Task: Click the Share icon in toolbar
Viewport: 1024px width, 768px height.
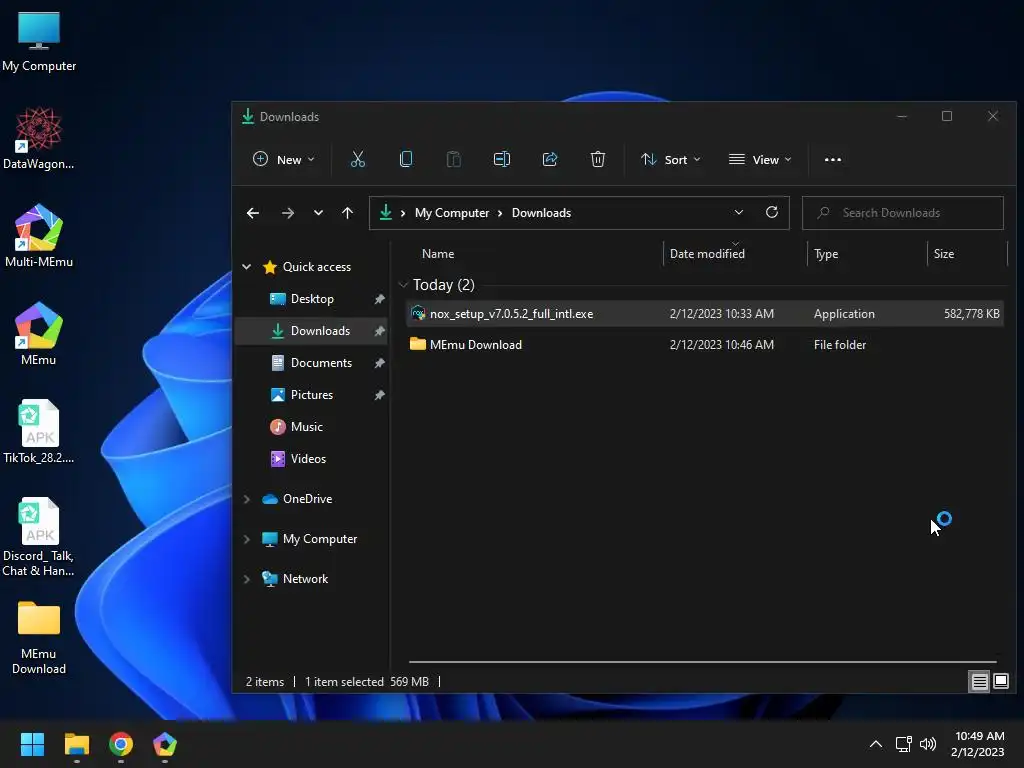Action: [550, 159]
